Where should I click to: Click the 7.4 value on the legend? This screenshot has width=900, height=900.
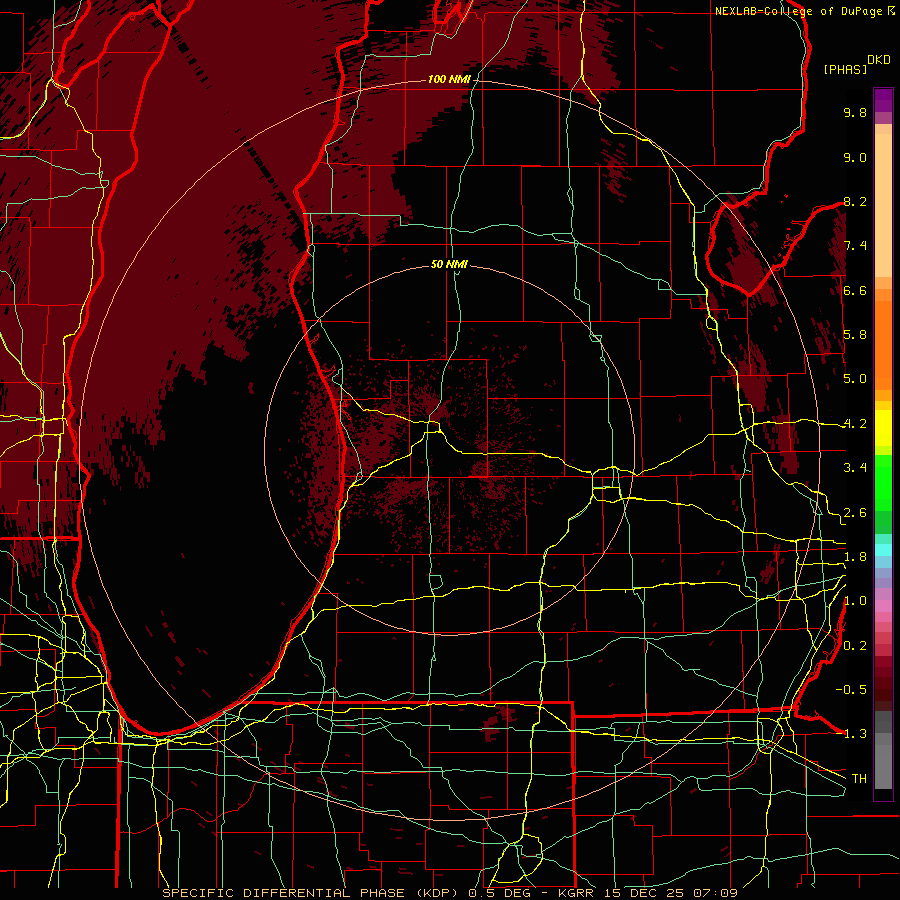coord(855,246)
